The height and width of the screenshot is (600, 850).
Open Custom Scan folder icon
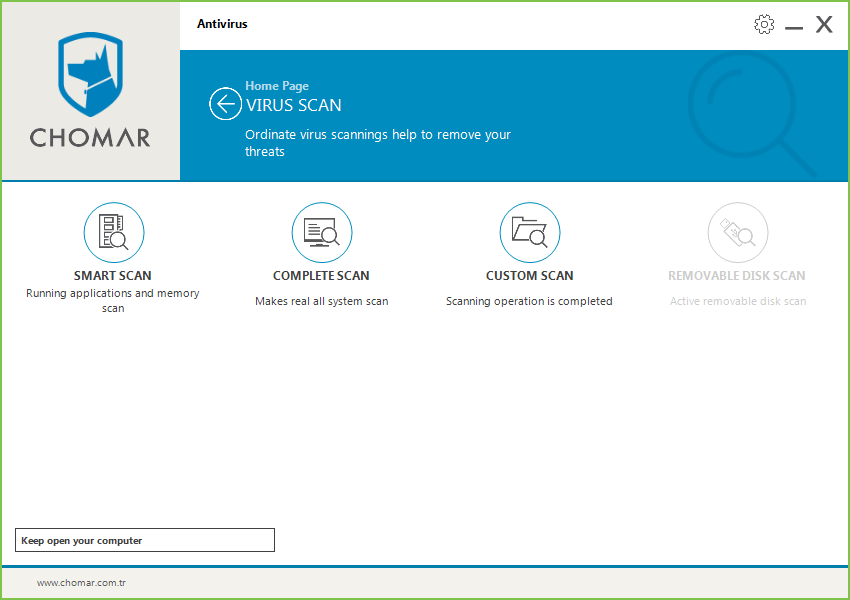[530, 233]
